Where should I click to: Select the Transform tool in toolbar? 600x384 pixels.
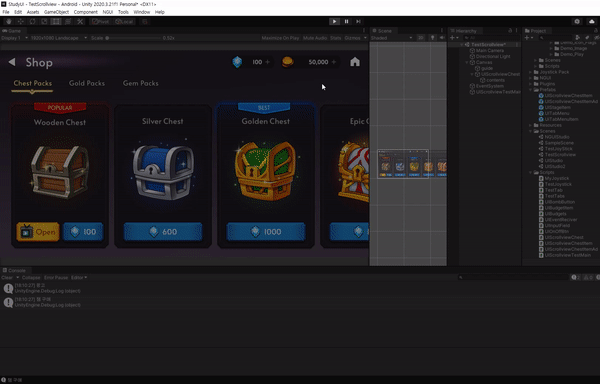pos(68,22)
